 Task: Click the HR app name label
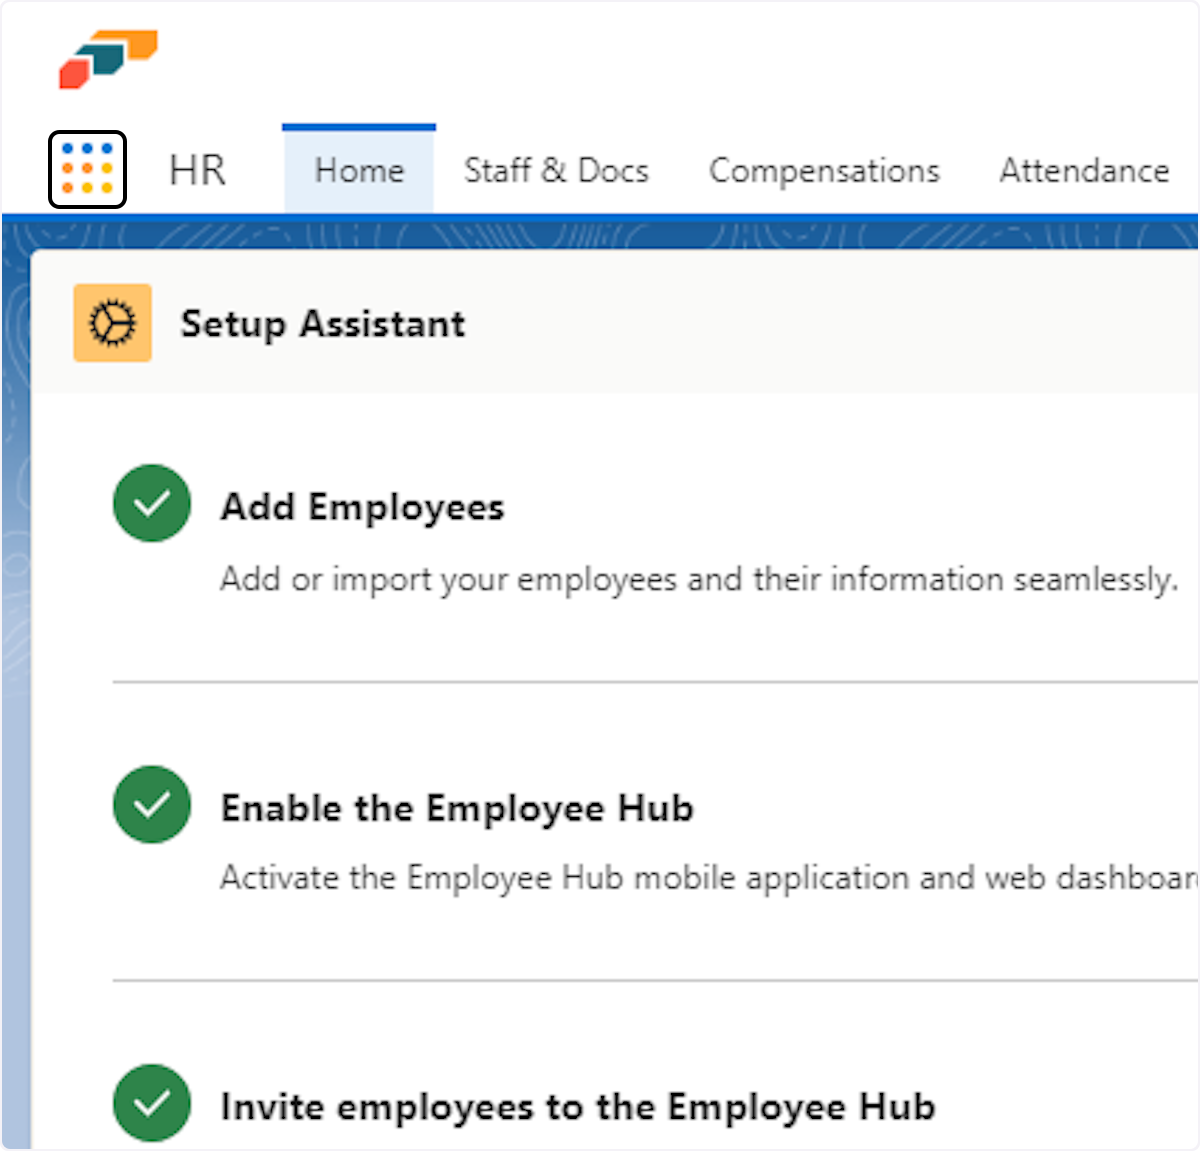197,170
